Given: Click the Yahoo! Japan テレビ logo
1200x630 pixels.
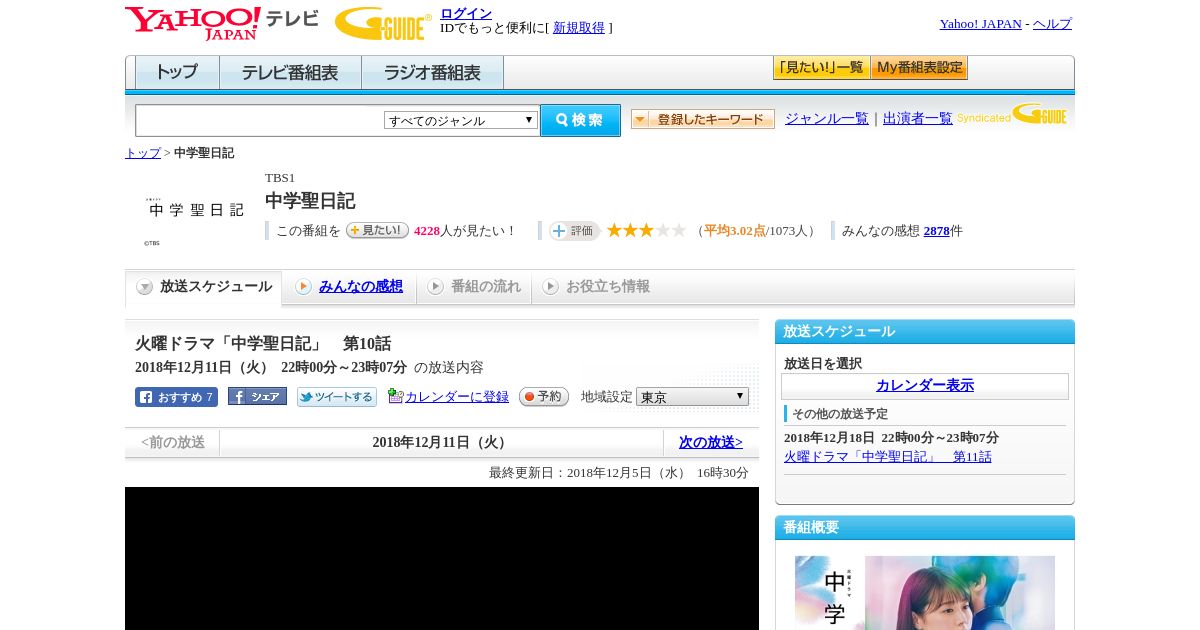Looking at the screenshot, I should pos(222,23).
